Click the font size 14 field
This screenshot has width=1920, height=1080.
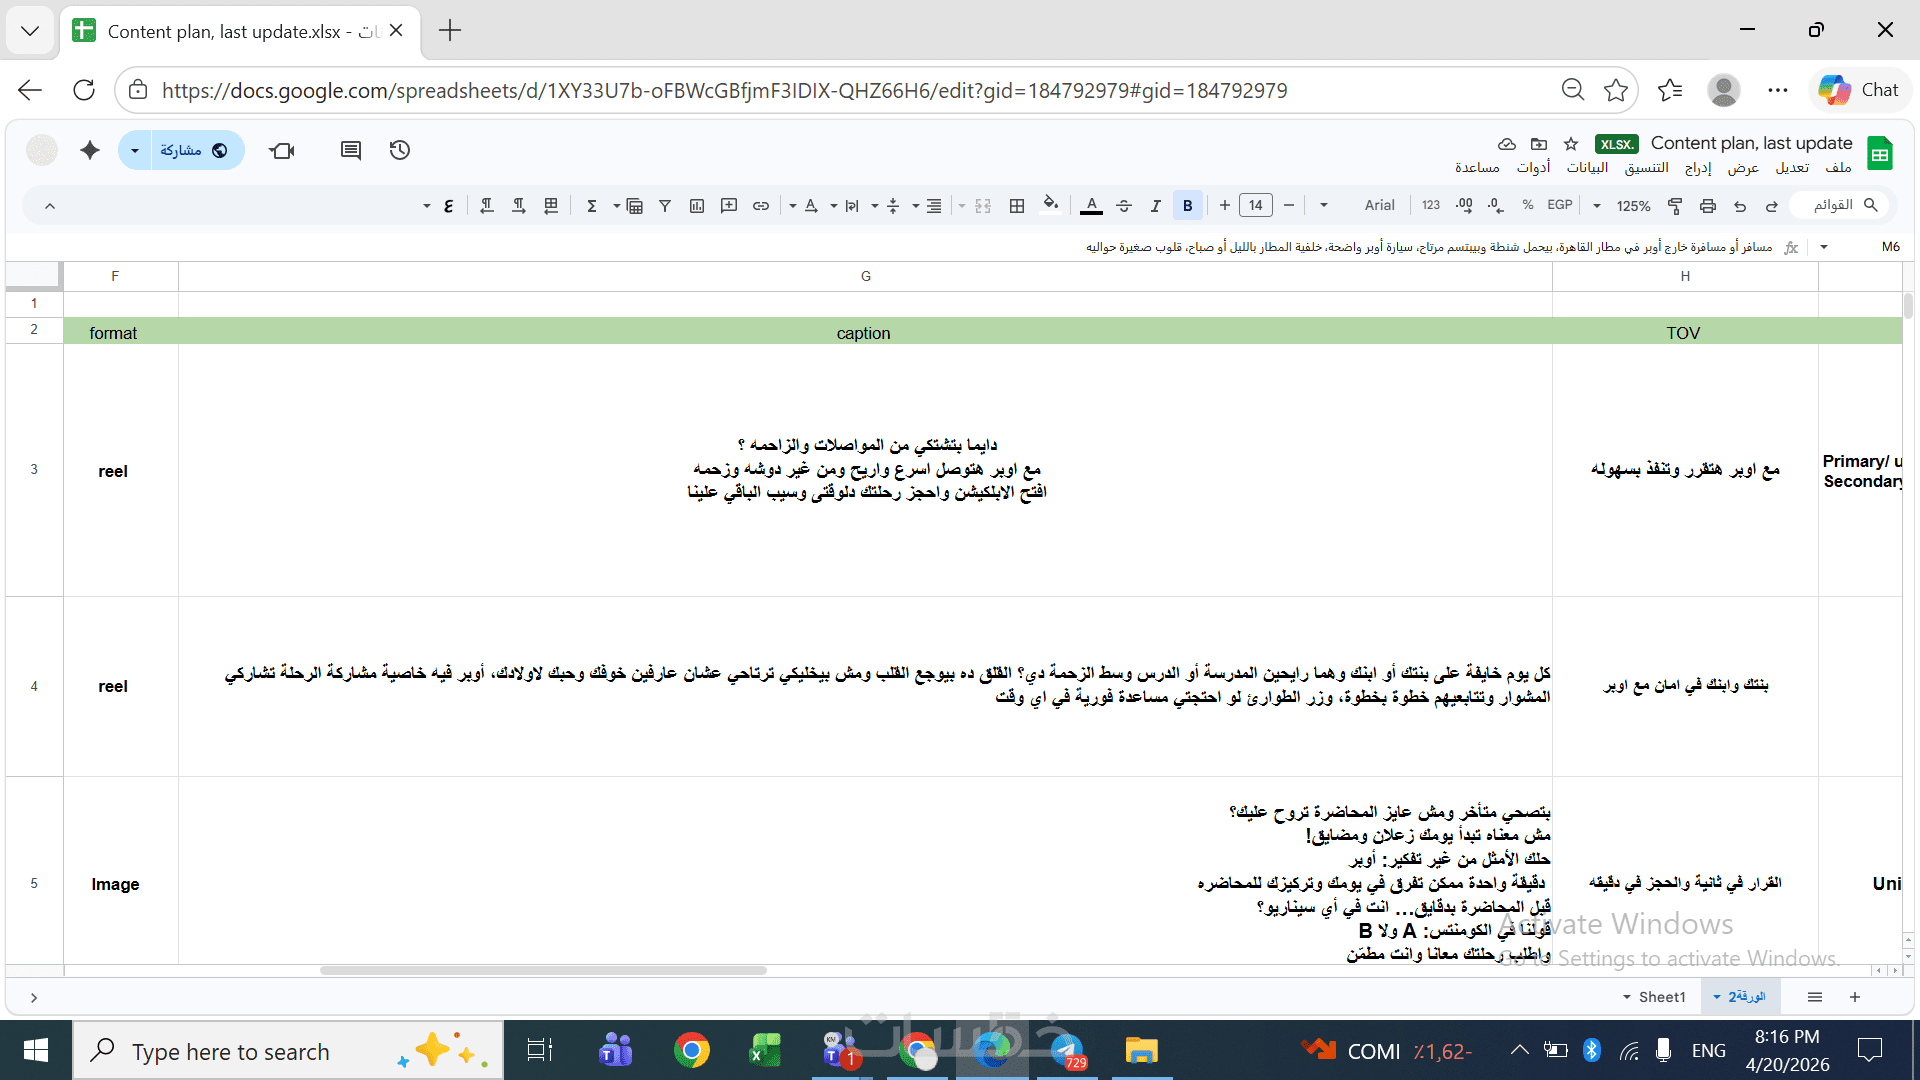point(1256,206)
